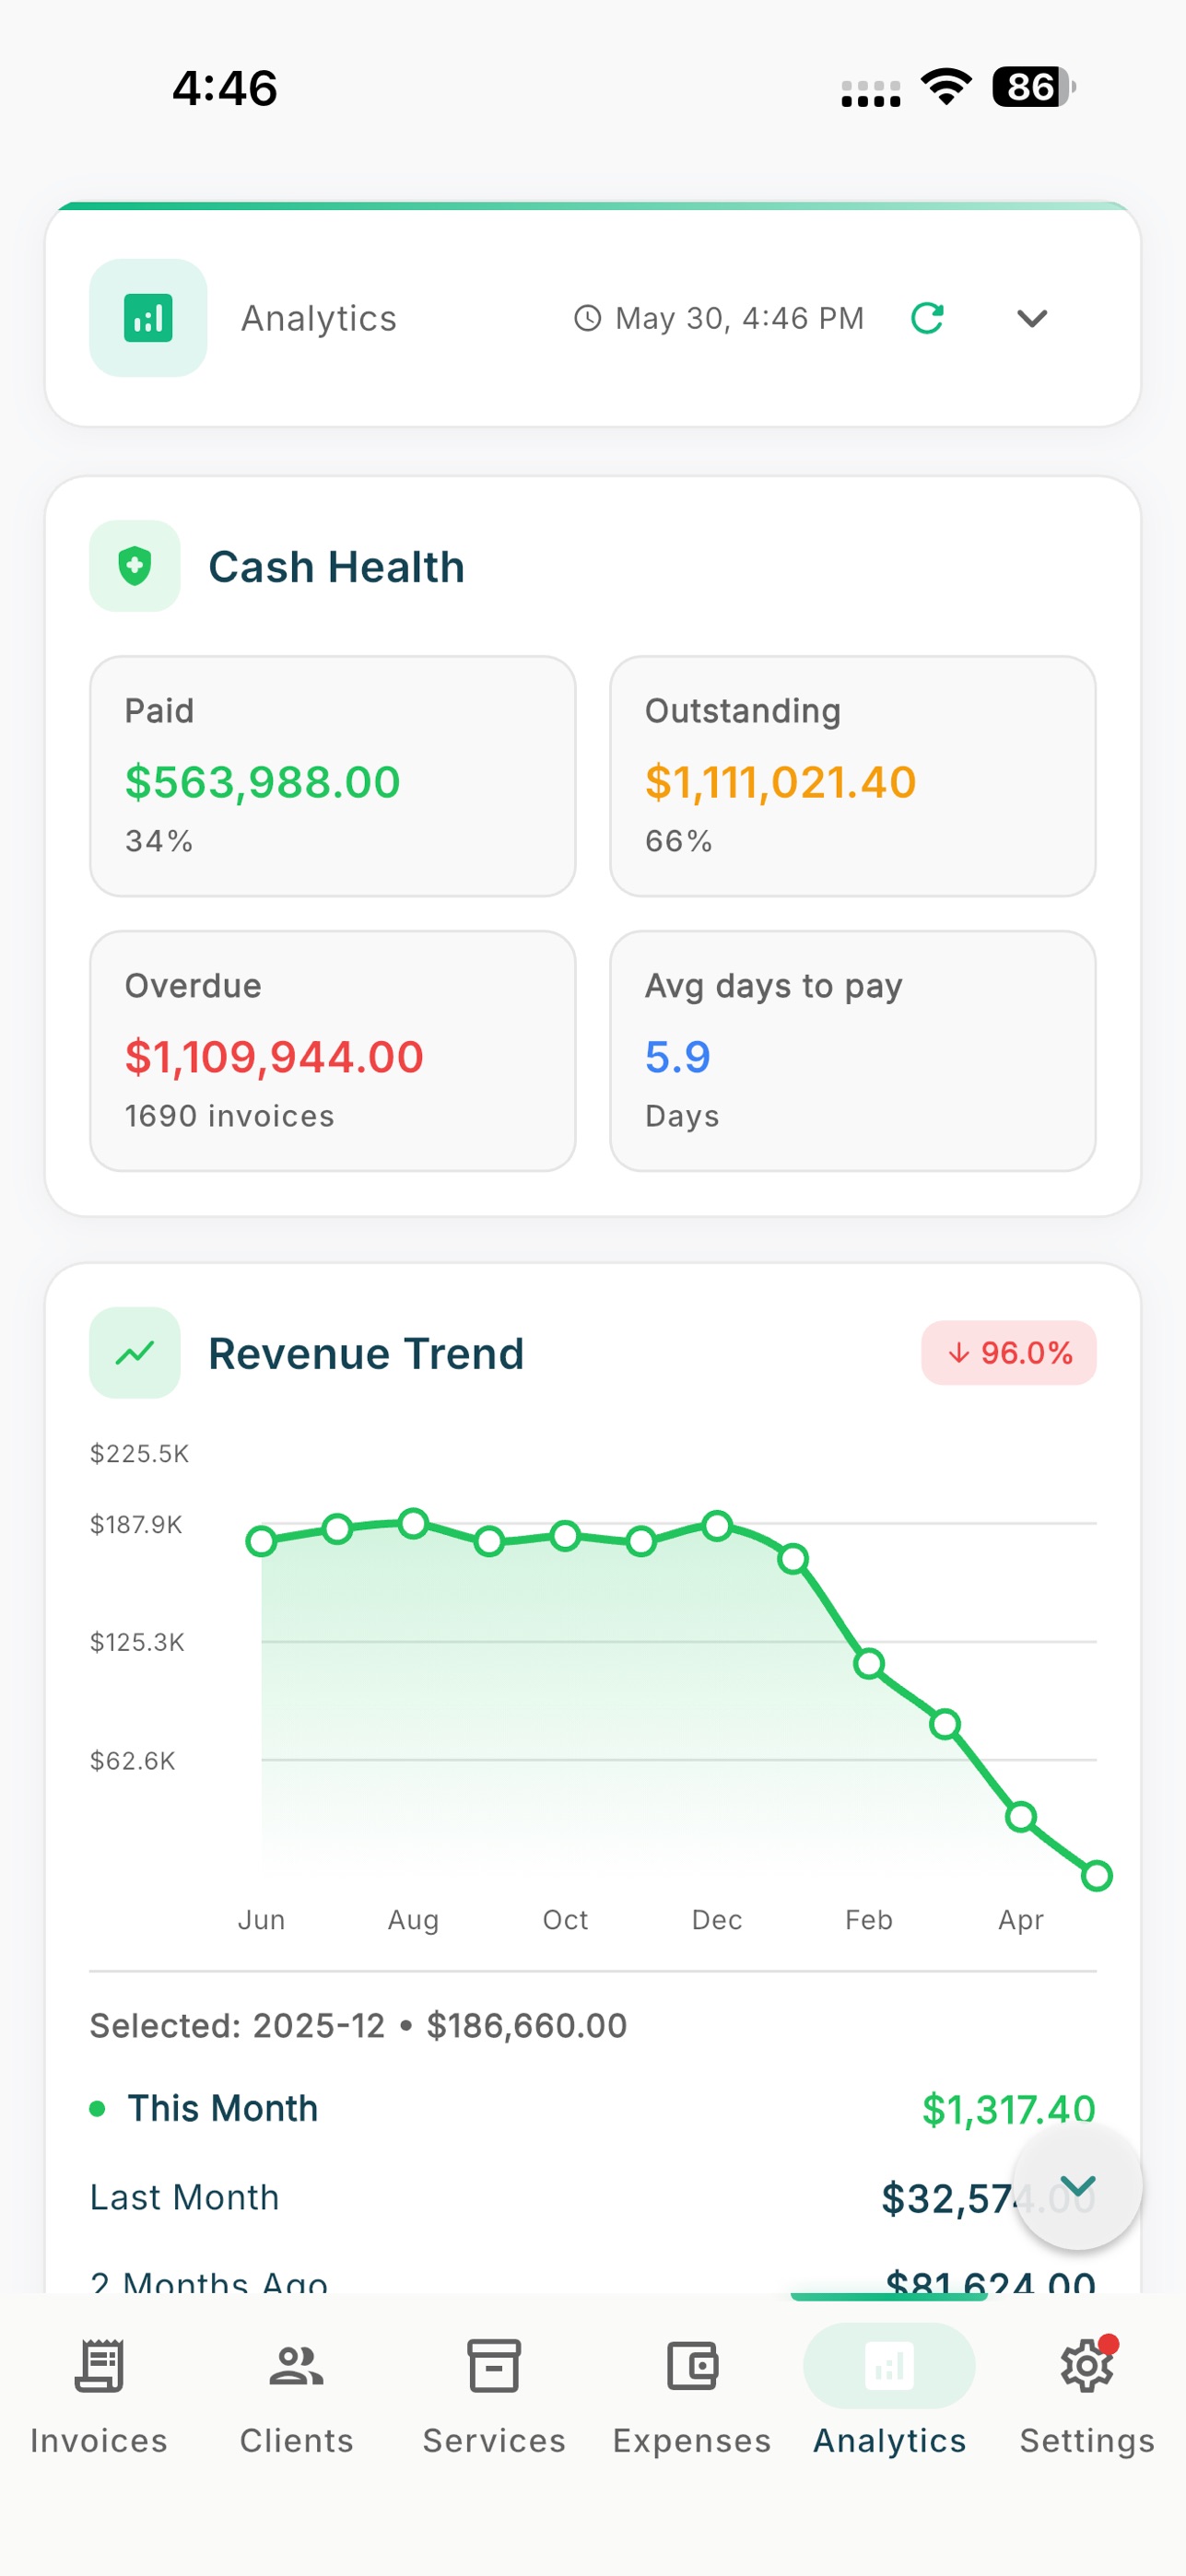The width and height of the screenshot is (1186, 2576).
Task: Tap the 96.0% decline badge
Action: 1008,1353
